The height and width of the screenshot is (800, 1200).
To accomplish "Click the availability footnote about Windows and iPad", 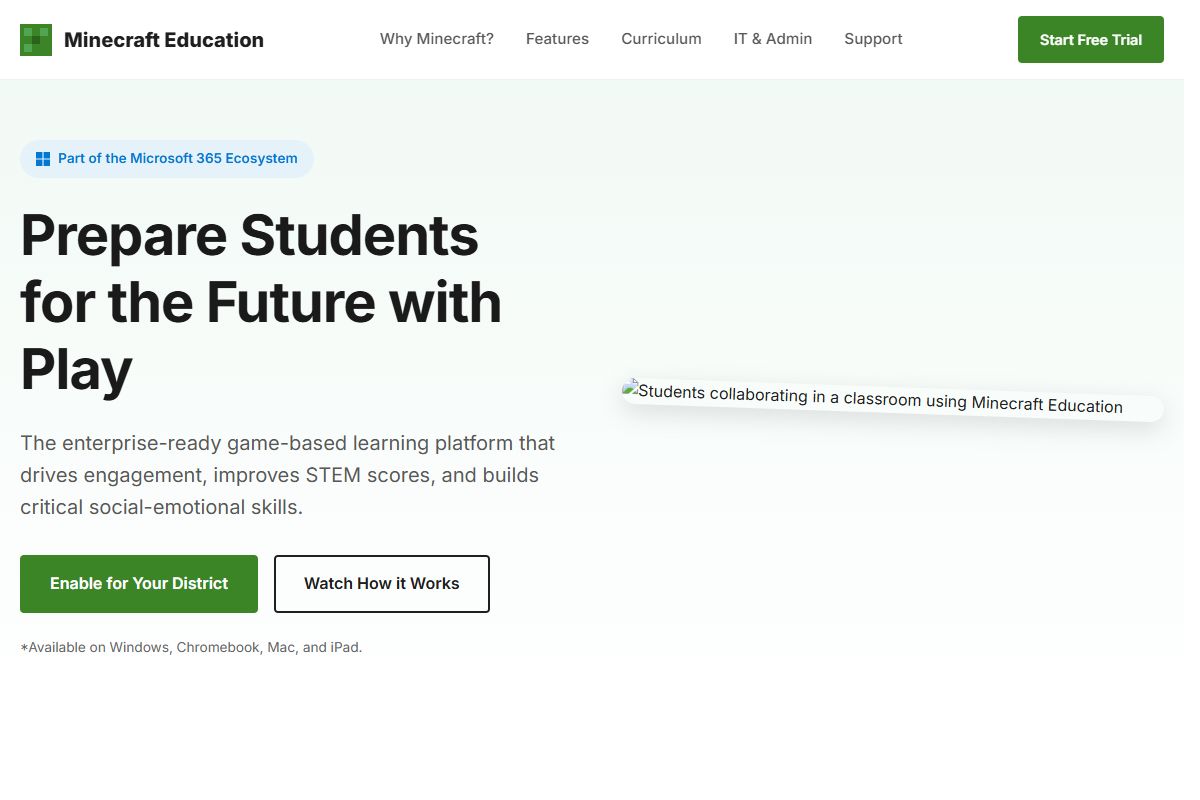I will pos(191,647).
